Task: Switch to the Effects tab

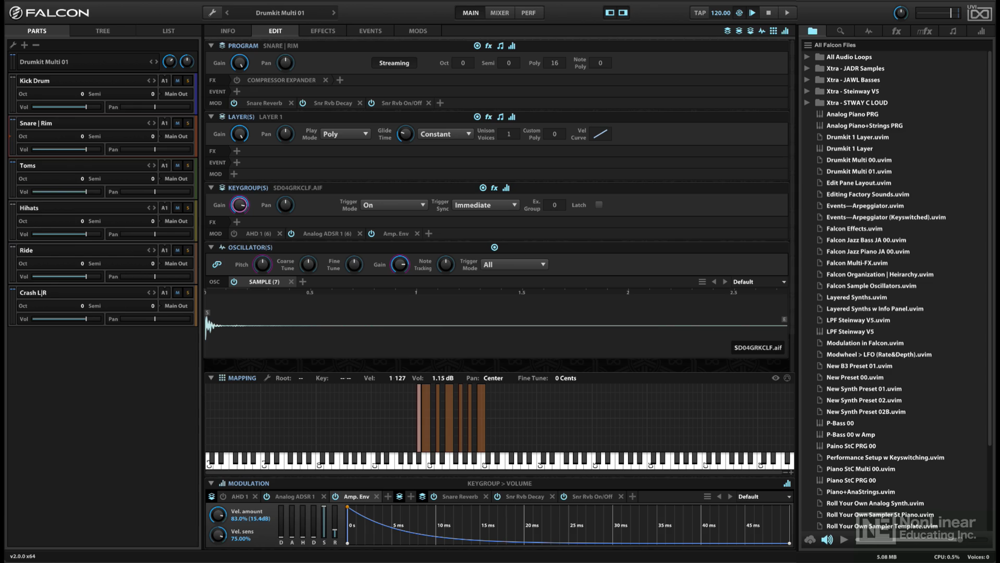Action: click(x=322, y=31)
